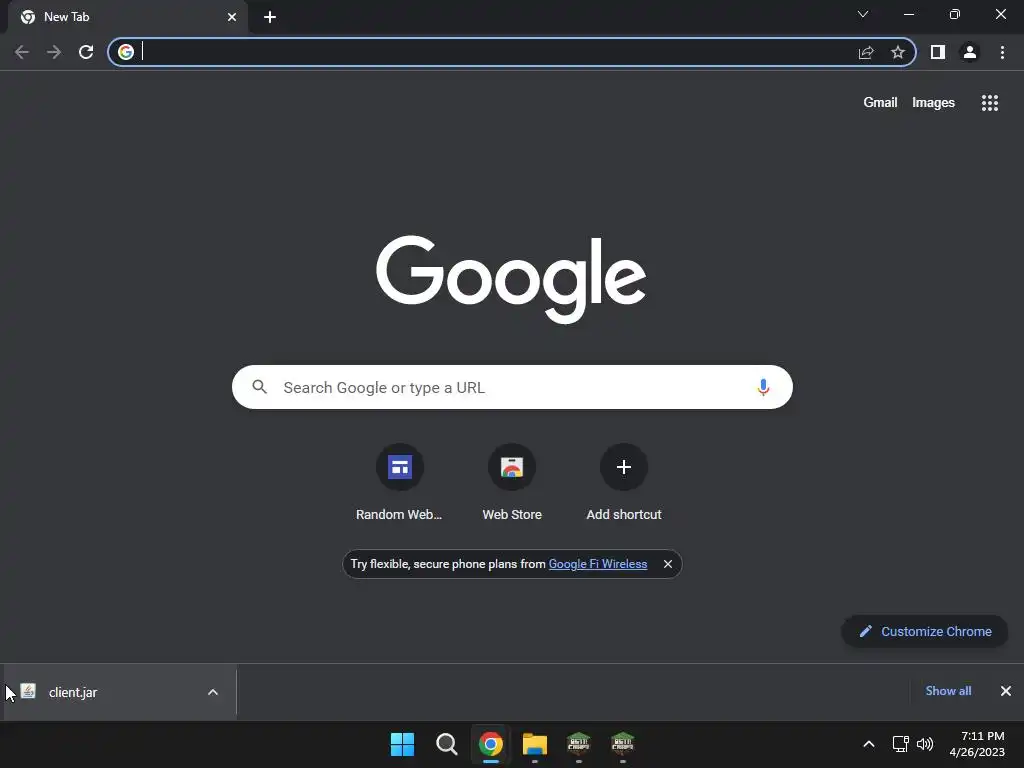Start voice search with microphone icon
1024x768 pixels.
pyautogui.click(x=763, y=387)
